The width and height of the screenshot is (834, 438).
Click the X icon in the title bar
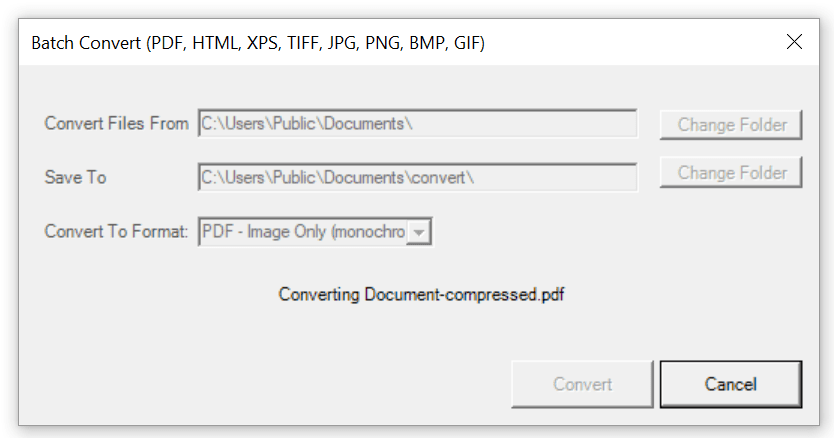coord(794,42)
